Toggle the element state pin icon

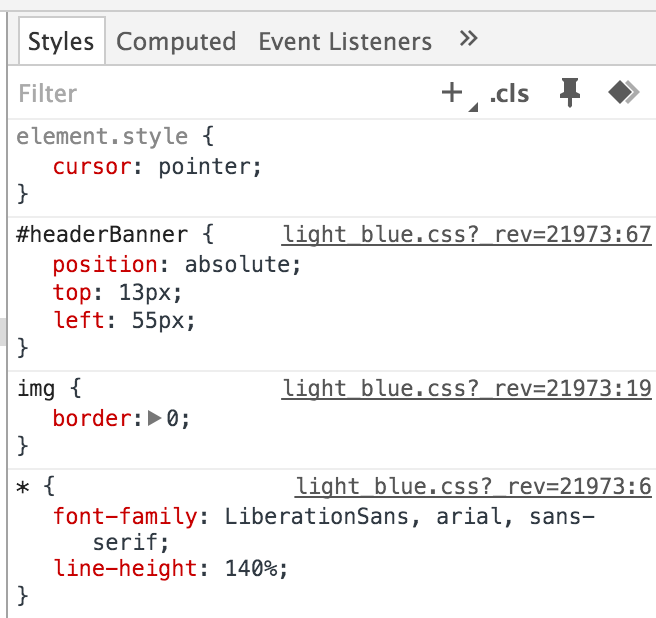[x=570, y=93]
